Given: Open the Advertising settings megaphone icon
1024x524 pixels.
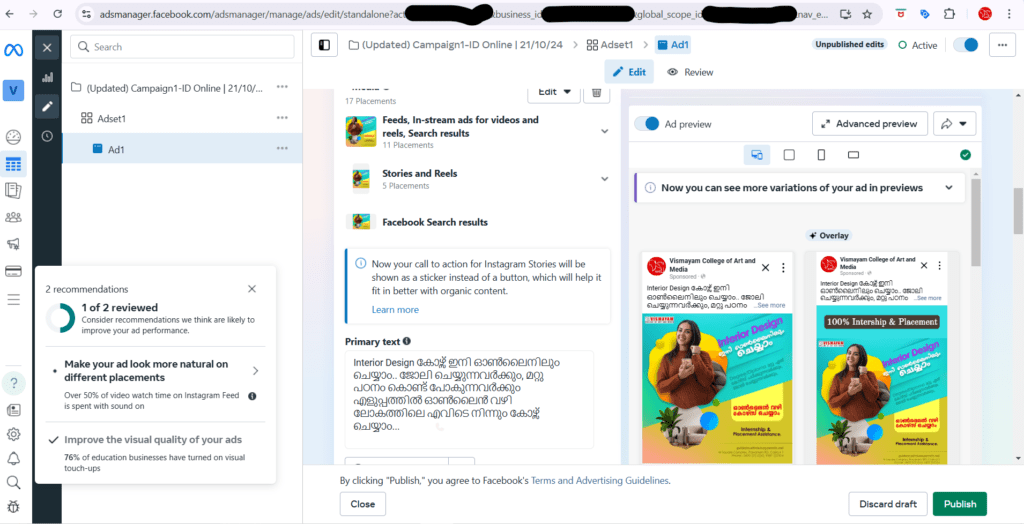Looking at the screenshot, I should point(13,244).
